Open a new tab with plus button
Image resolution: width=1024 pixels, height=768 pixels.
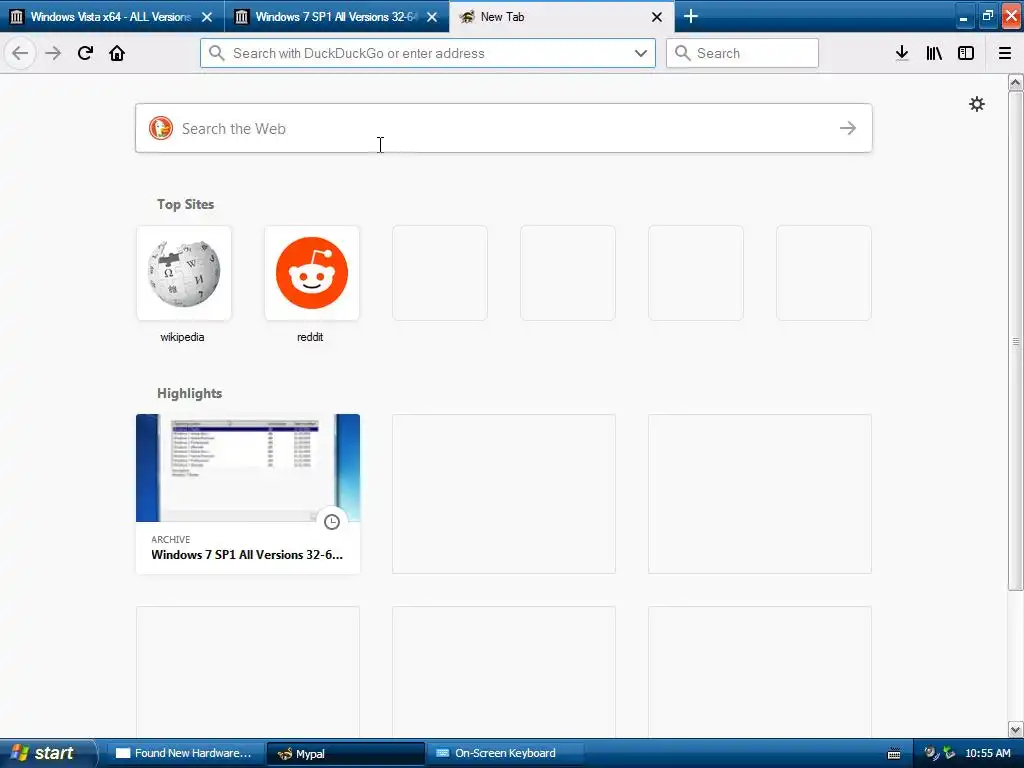pos(691,16)
